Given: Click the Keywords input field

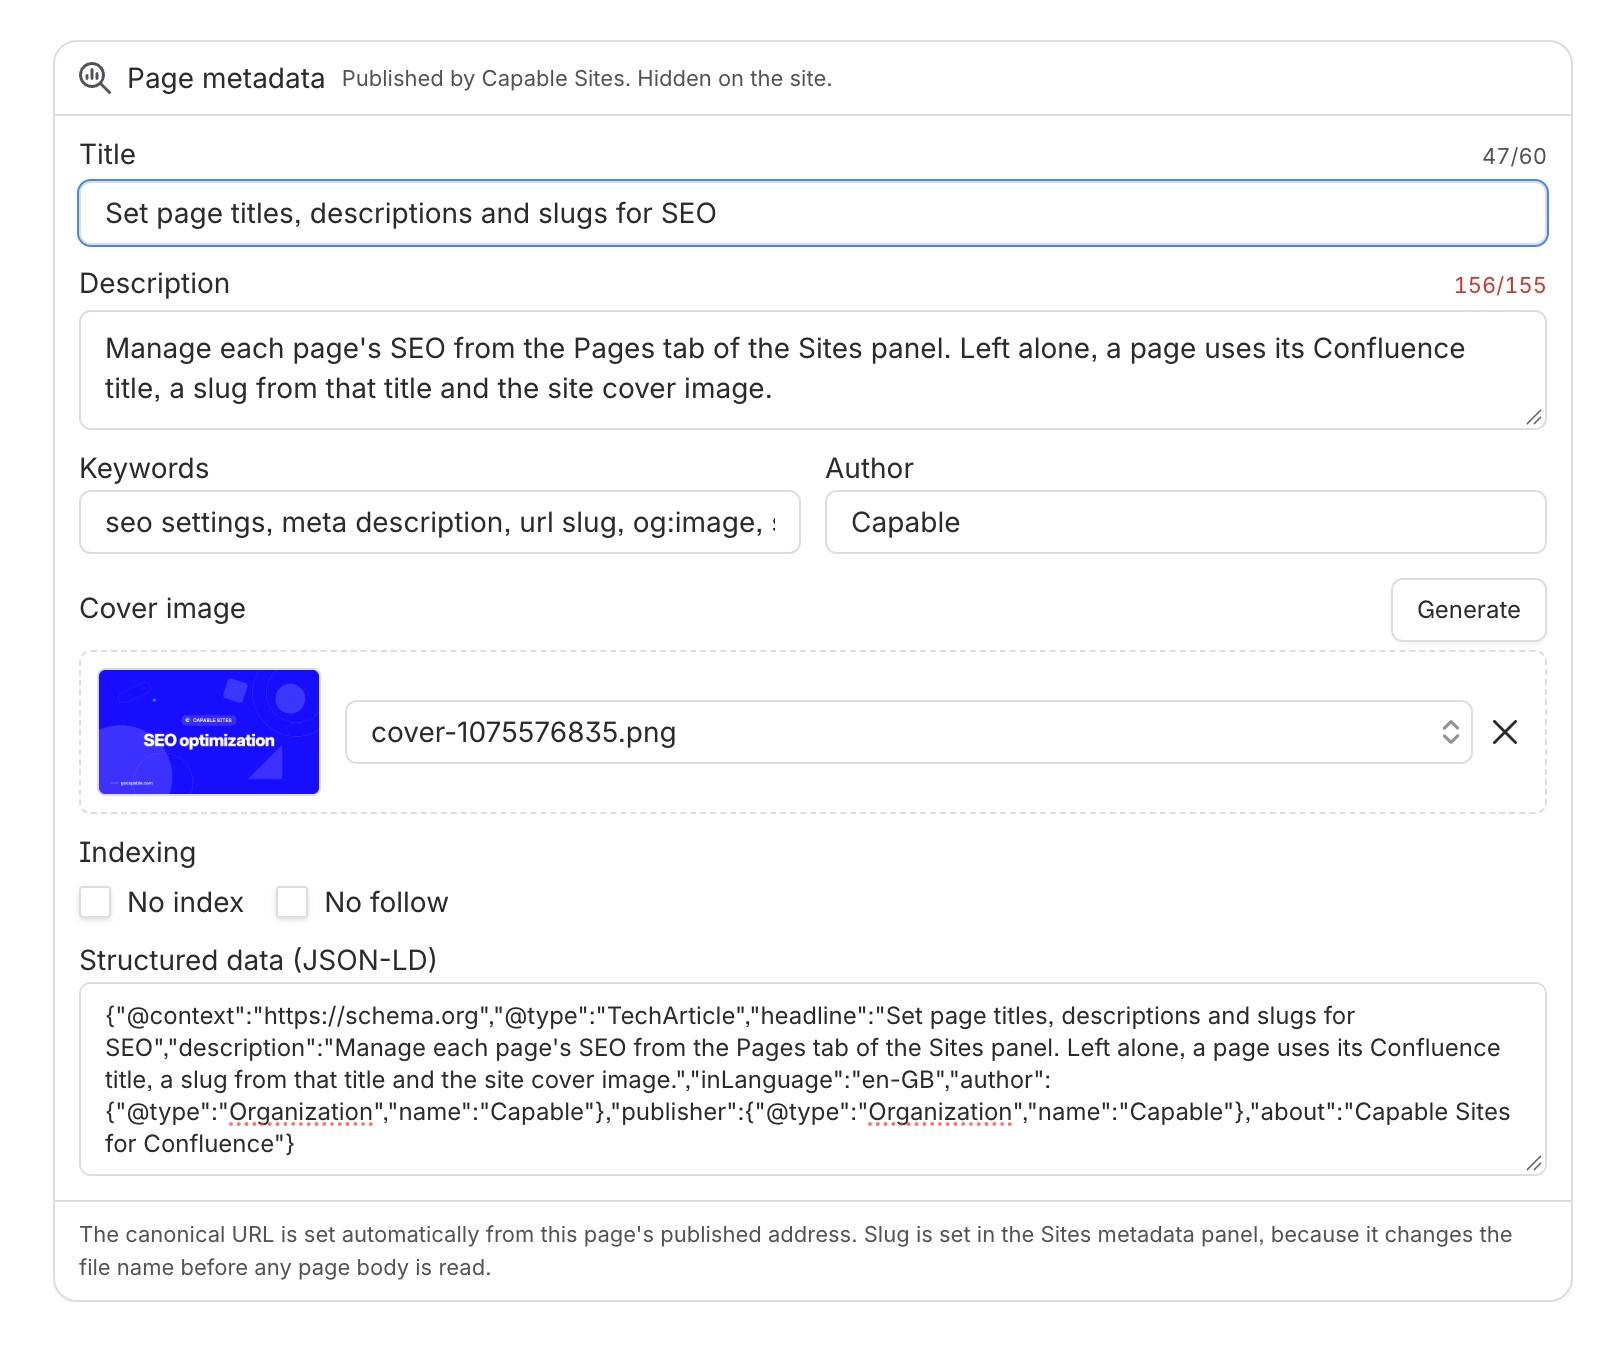Looking at the screenshot, I should [440, 522].
